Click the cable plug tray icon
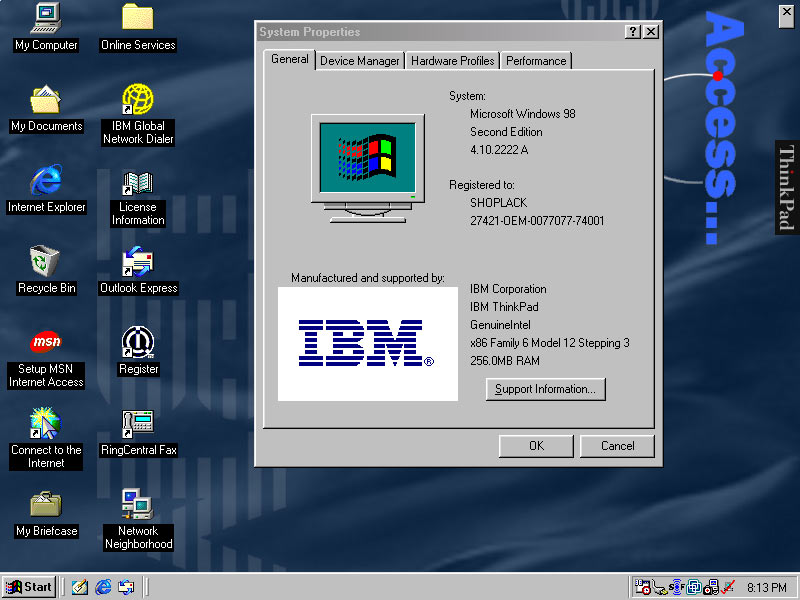This screenshot has height=600, width=800. (x=659, y=588)
